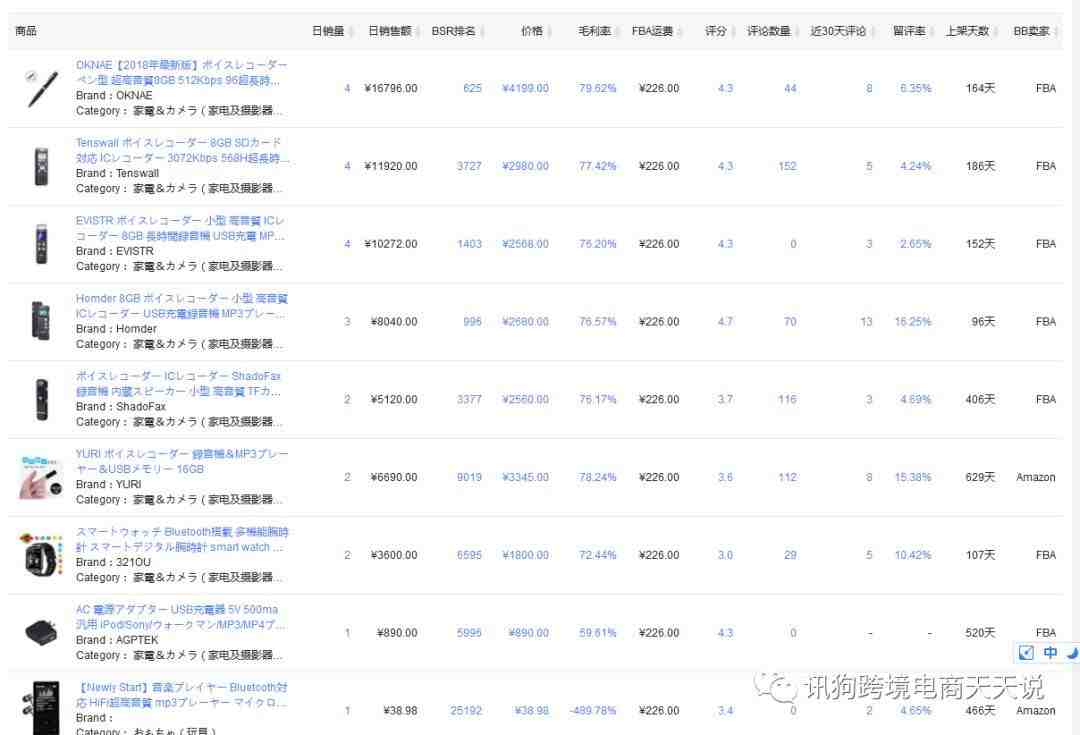Image resolution: width=1080 pixels, height=735 pixels.
Task: Click the sort icon beside 评论数量 header
Action: (796, 32)
